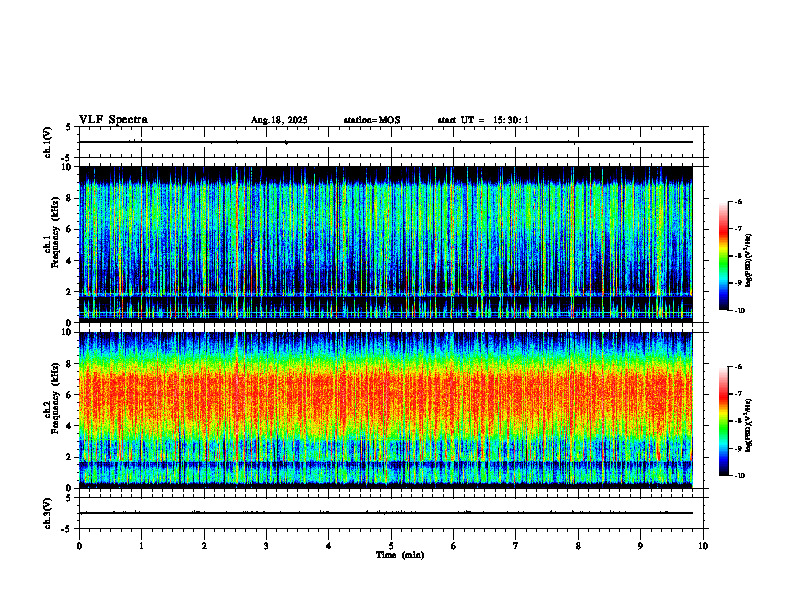Click ch.1 frequency axis tick "4"
This screenshot has width=792, height=612.
pos(70,261)
